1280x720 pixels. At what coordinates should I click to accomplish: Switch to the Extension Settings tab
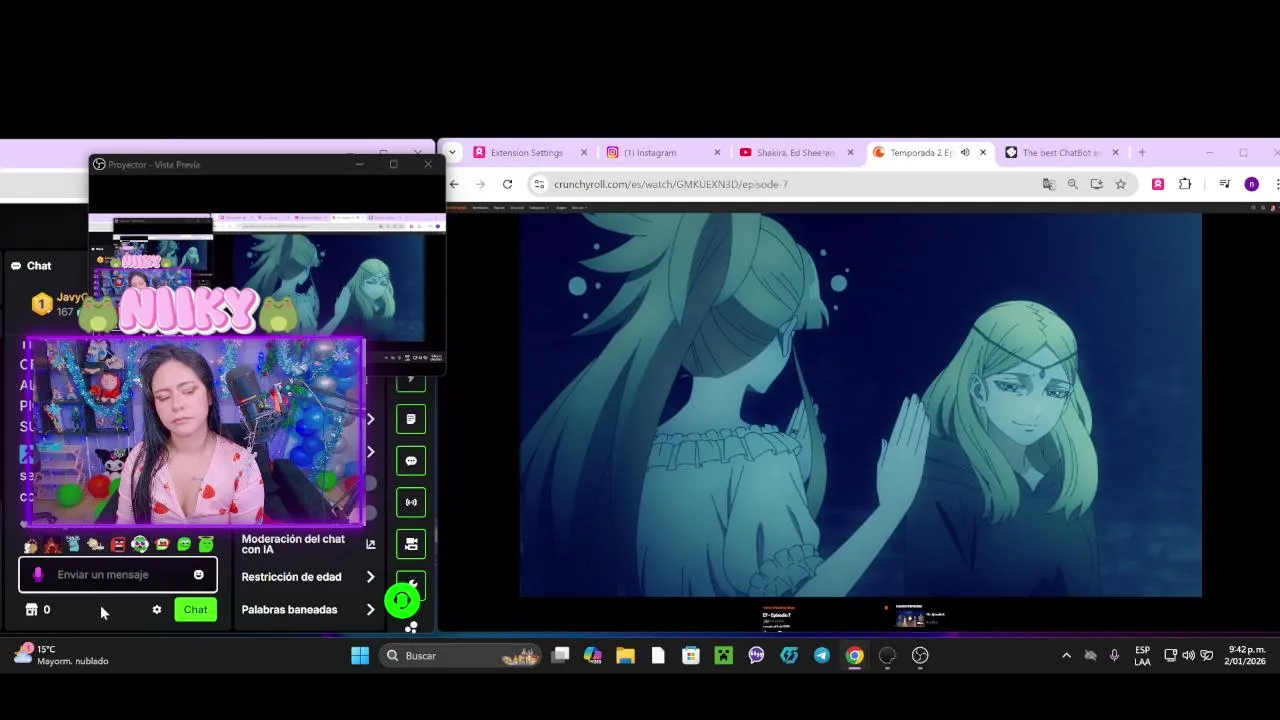pyautogui.click(x=530, y=153)
